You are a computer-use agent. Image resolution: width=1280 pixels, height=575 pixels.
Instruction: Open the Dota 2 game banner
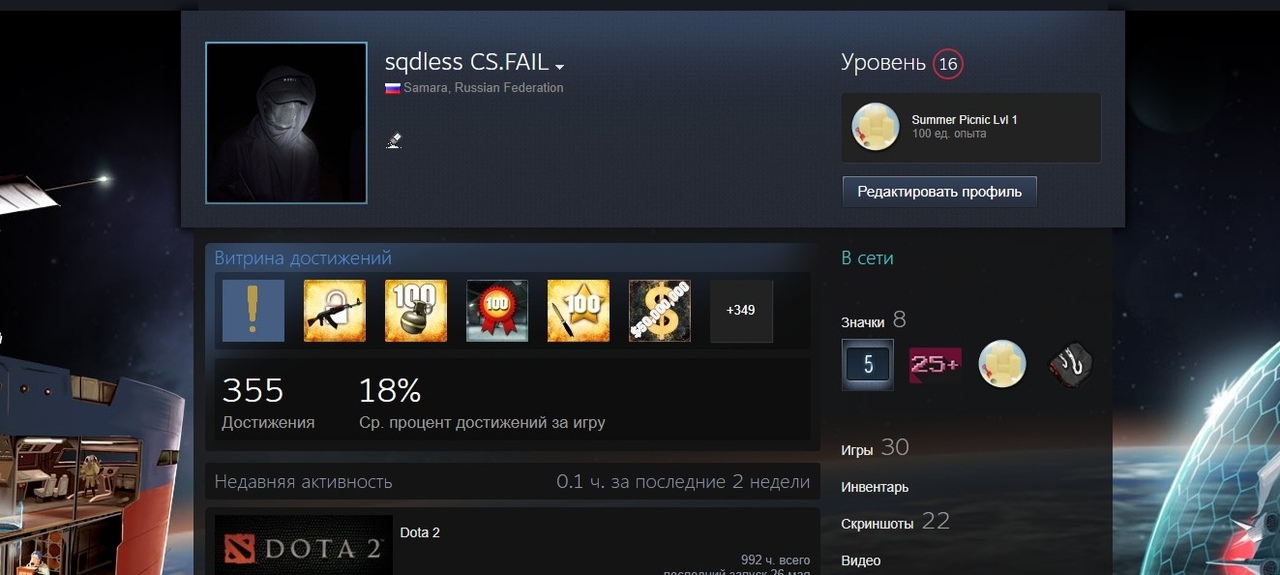pos(304,545)
